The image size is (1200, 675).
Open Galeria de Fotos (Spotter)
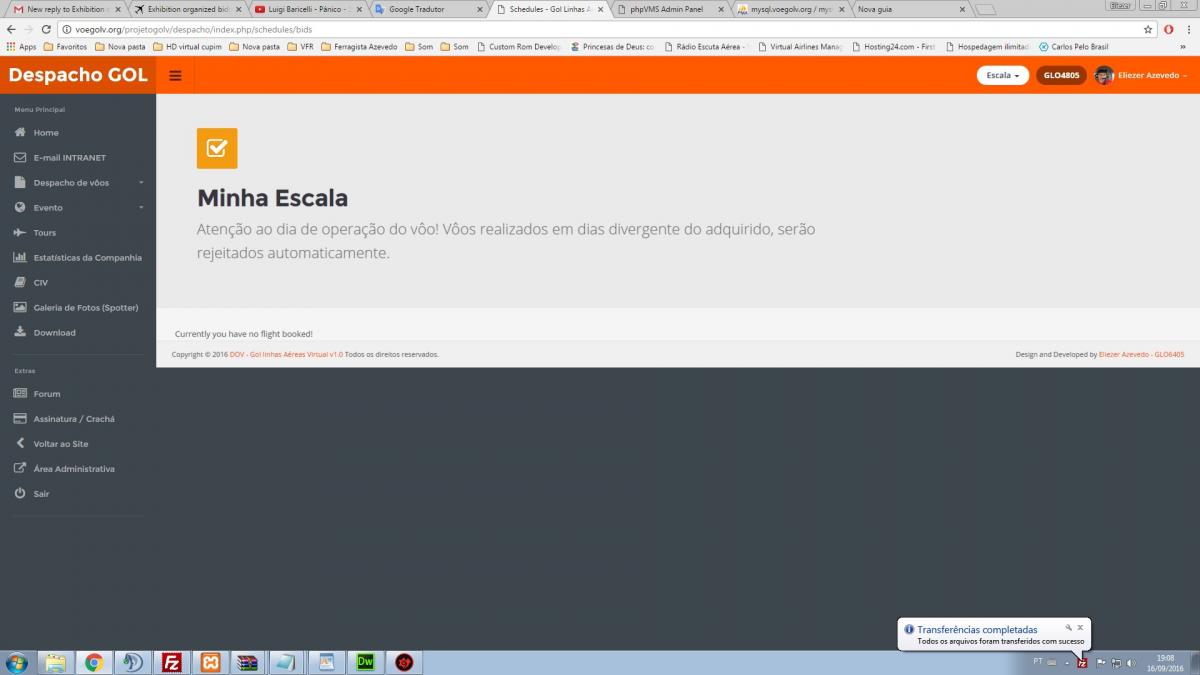click(x=78, y=307)
